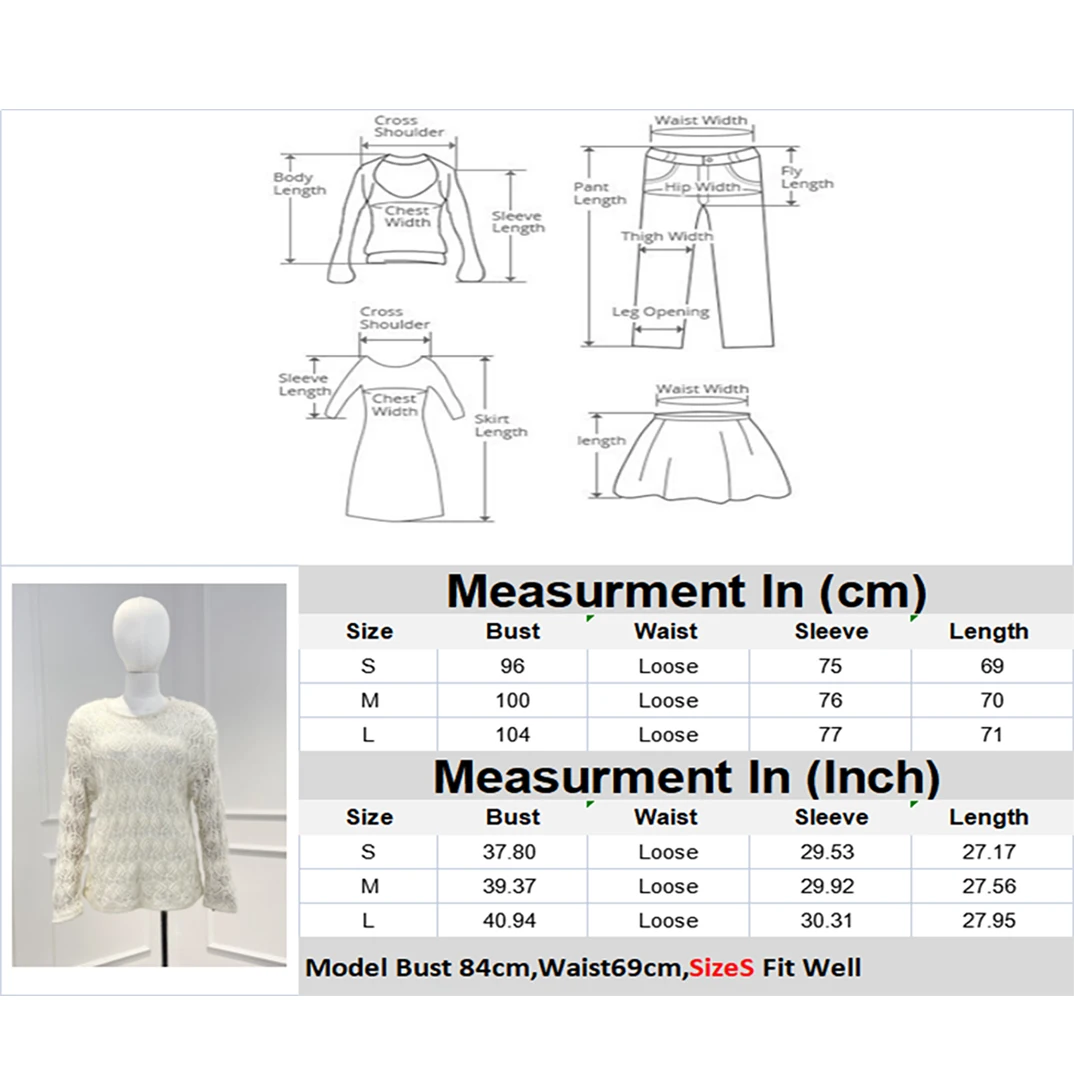The image size is (1074, 1074).
Task: Select bust value 96 for size S
Action: click(x=512, y=666)
